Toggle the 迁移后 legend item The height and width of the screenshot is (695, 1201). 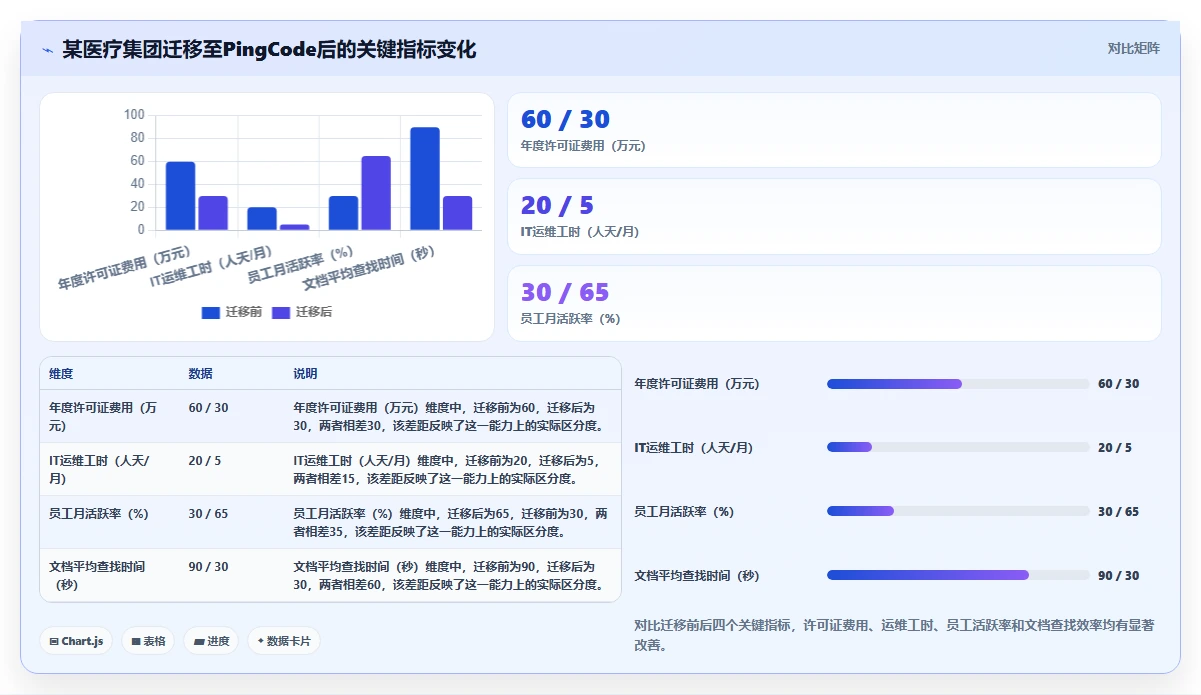click(302, 312)
